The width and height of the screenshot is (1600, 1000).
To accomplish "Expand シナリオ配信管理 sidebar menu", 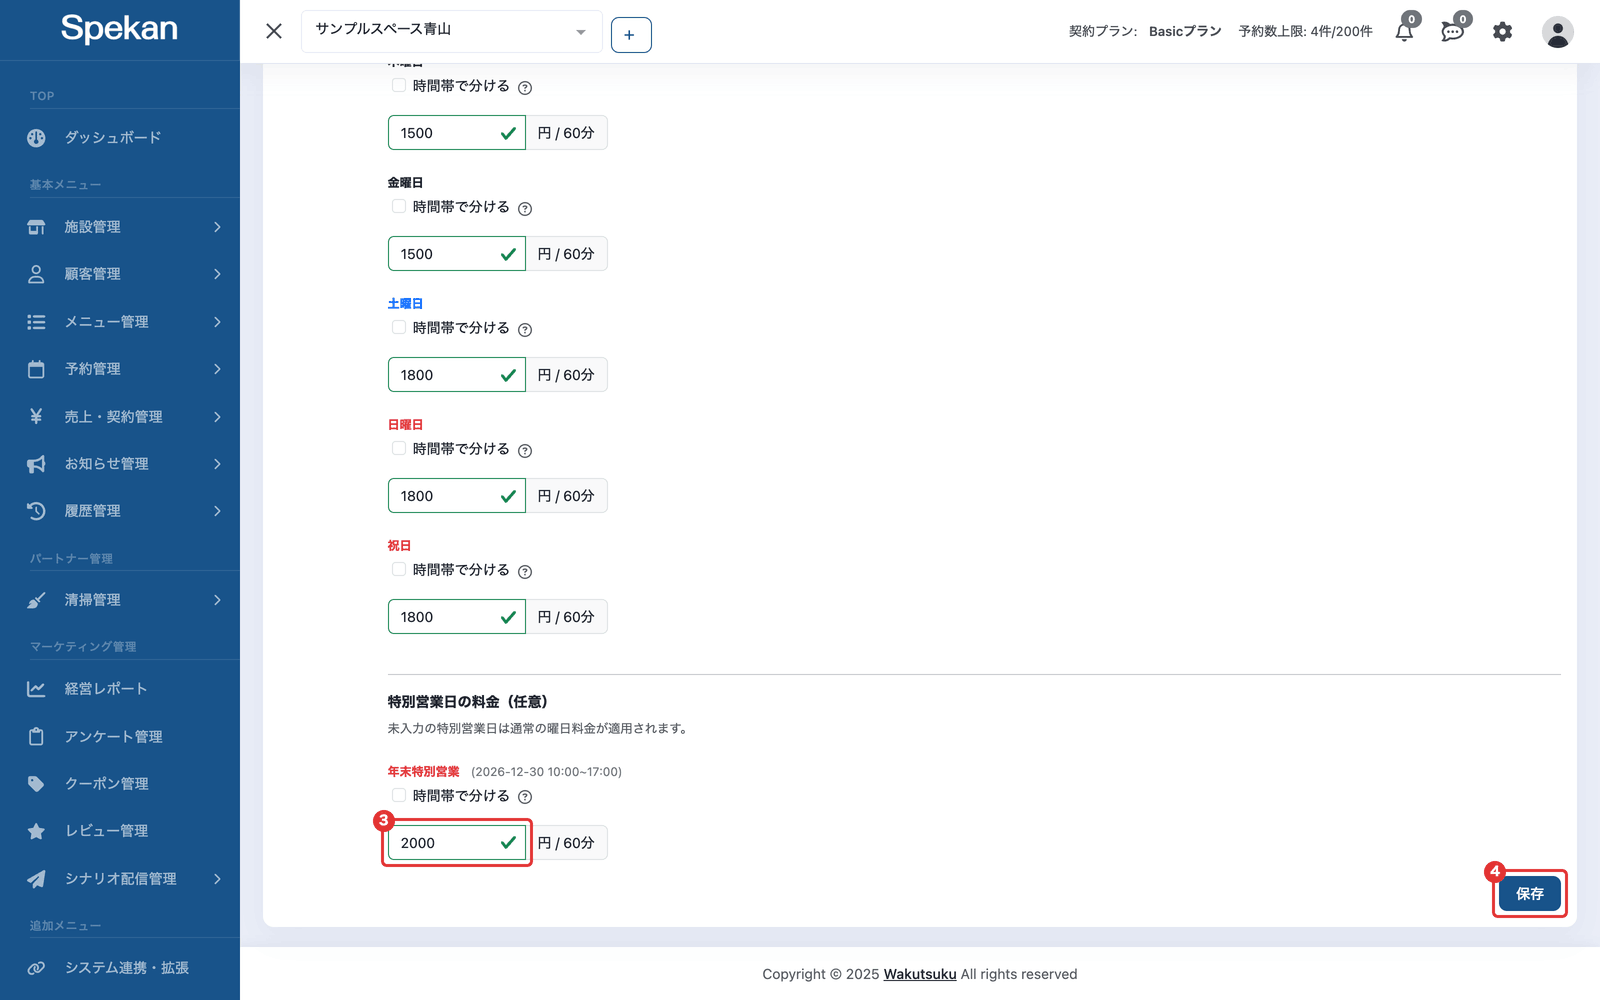I will (120, 878).
